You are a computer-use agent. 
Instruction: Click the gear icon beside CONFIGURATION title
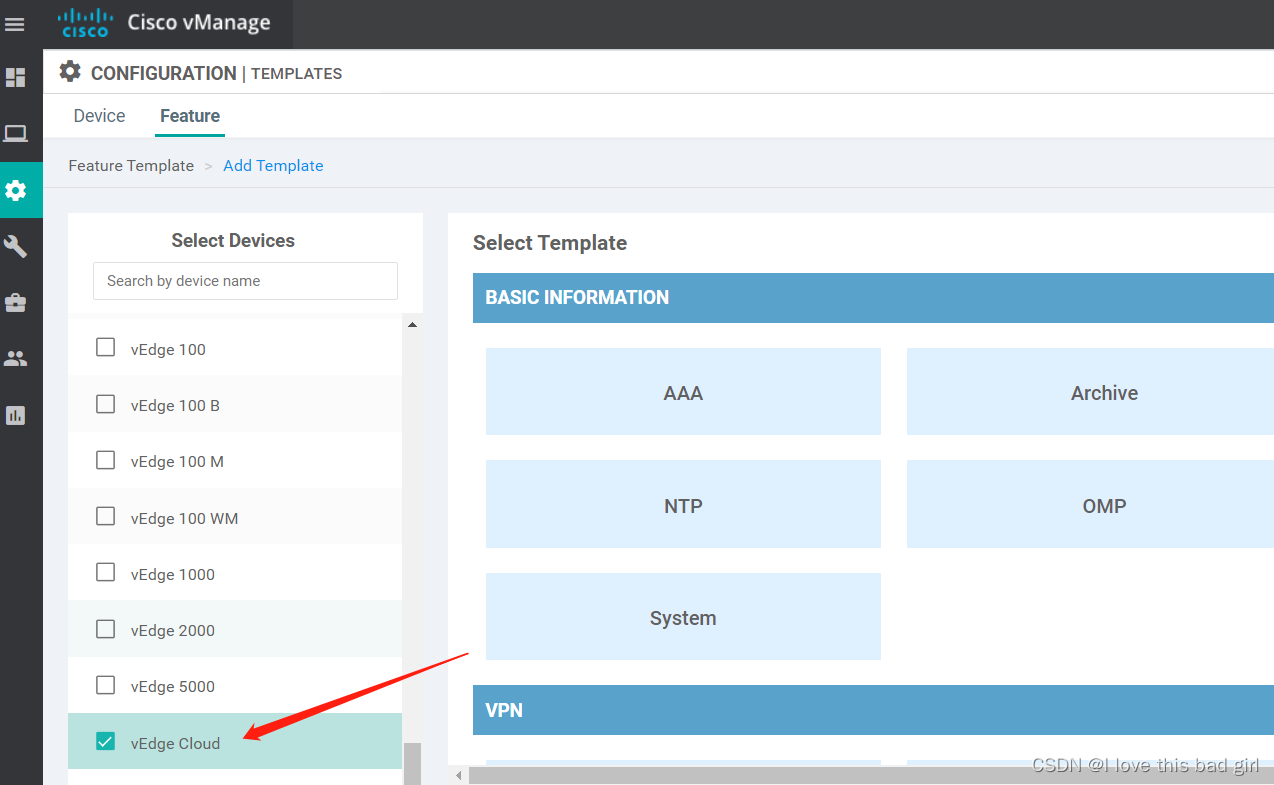(x=69, y=72)
